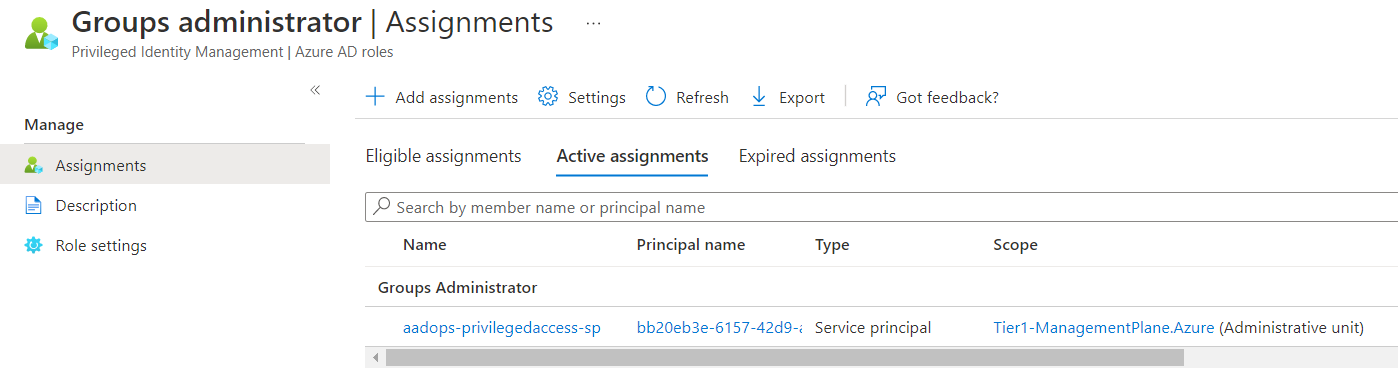Click the Manage section heading
Image resolution: width=1398 pixels, height=371 pixels.
54,125
